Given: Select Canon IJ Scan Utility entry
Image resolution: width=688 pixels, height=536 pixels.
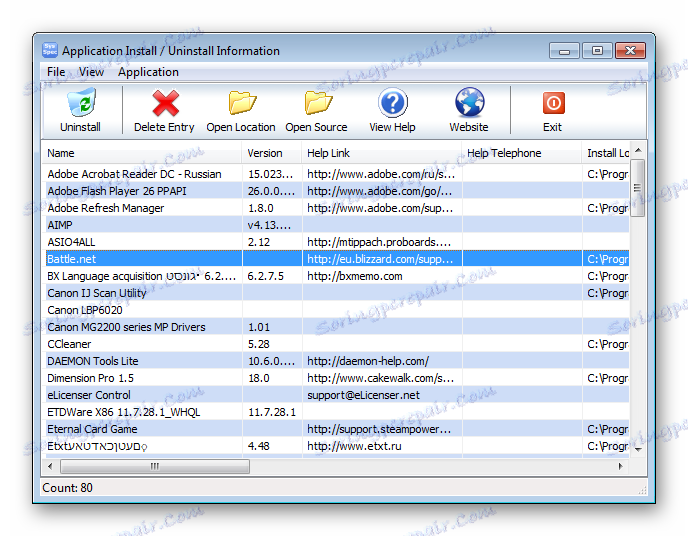Looking at the screenshot, I should tap(336, 293).
